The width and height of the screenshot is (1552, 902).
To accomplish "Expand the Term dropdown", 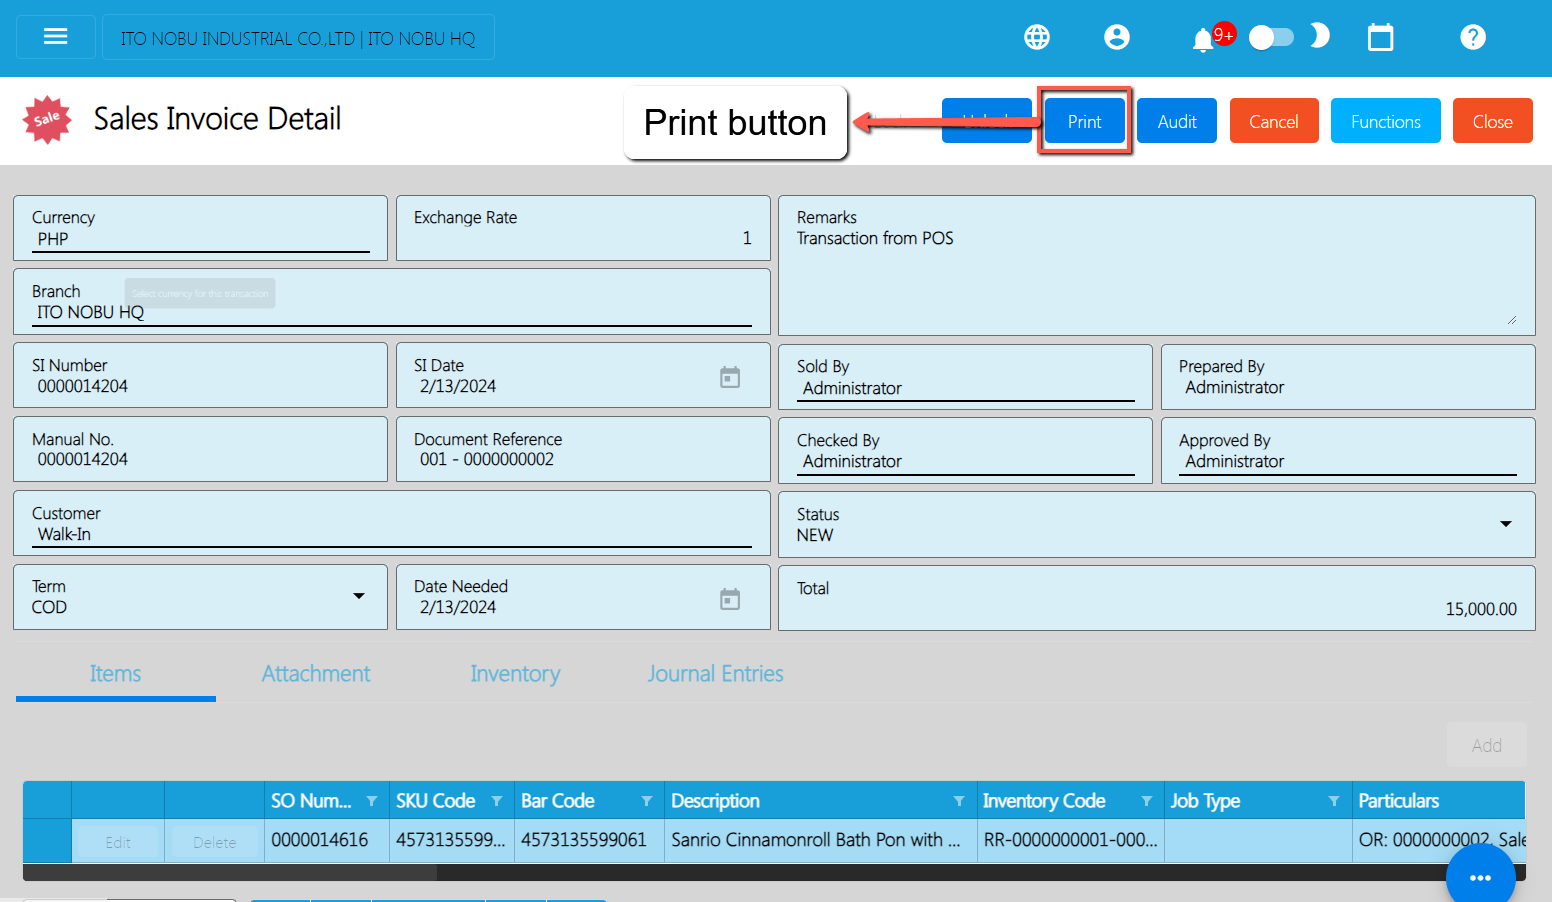I will click(x=358, y=596).
